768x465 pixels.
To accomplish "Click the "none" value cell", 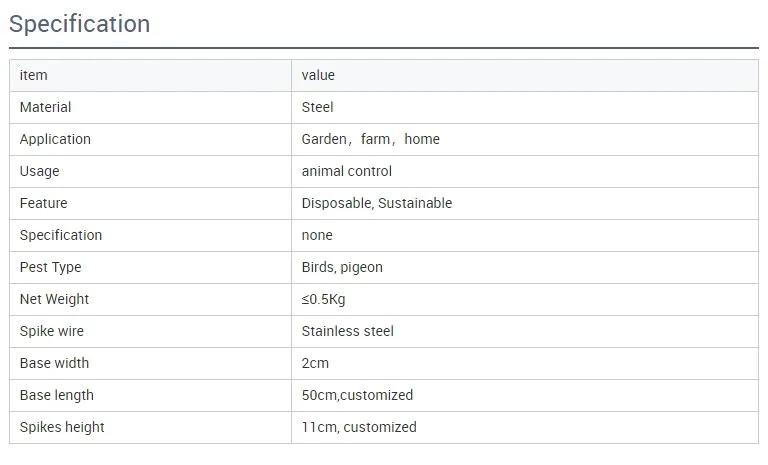I will pos(317,235).
